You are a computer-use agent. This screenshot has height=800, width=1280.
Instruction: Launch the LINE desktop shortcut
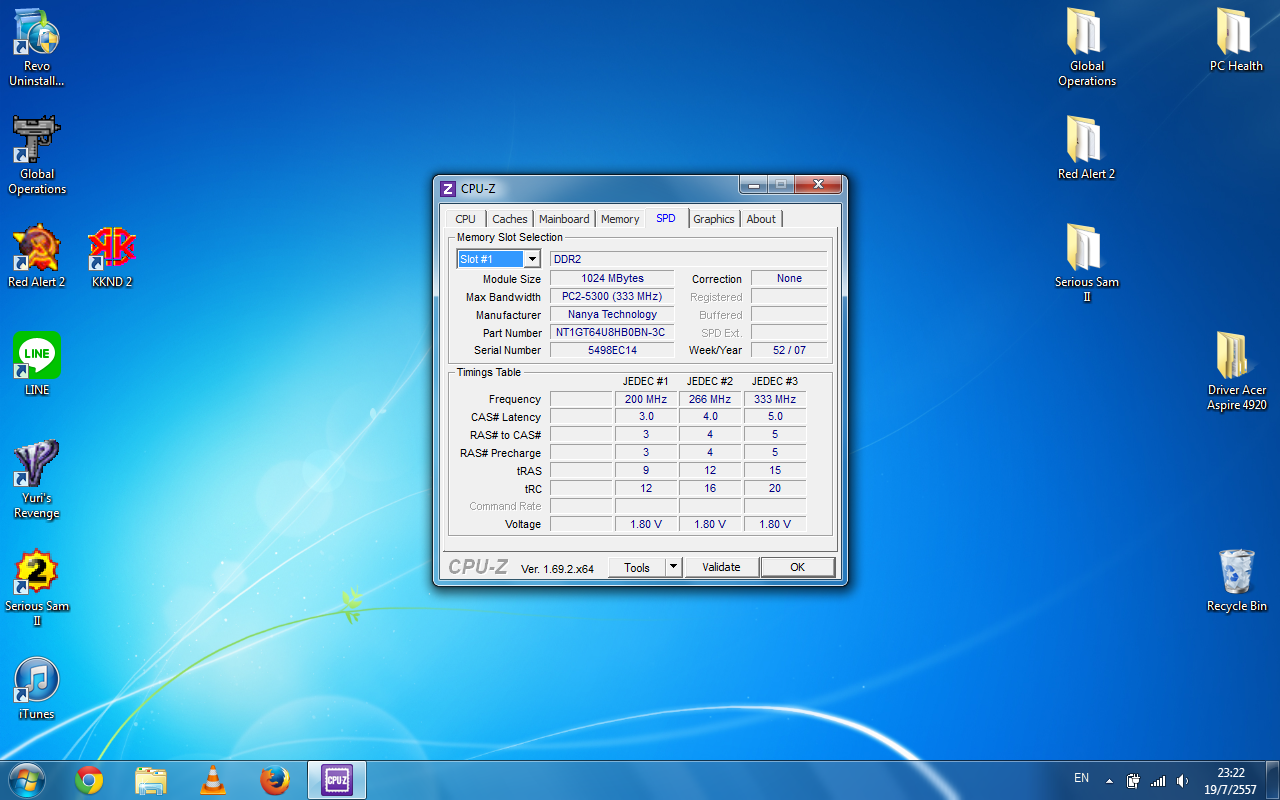37,357
